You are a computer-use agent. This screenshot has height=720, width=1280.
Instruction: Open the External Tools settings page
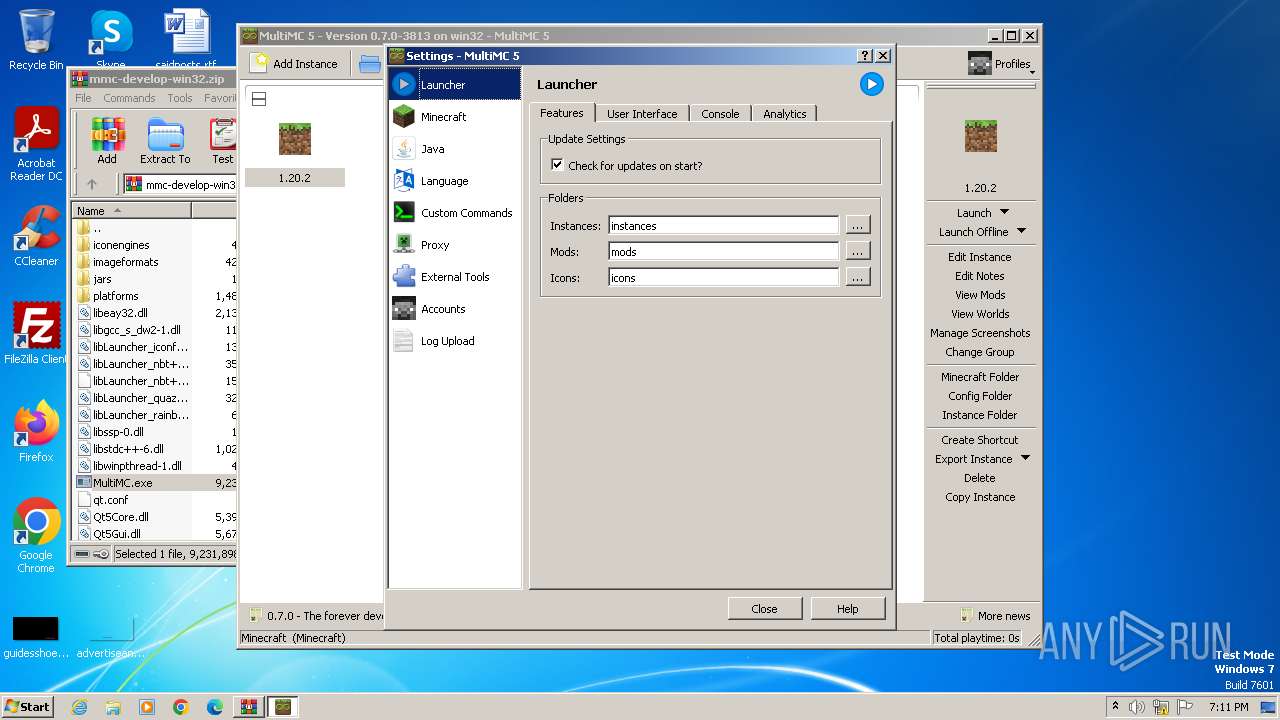pos(455,277)
